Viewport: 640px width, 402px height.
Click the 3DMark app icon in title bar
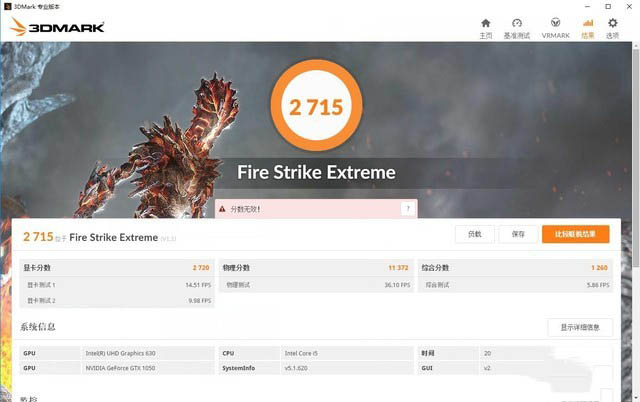click(x=6, y=5)
